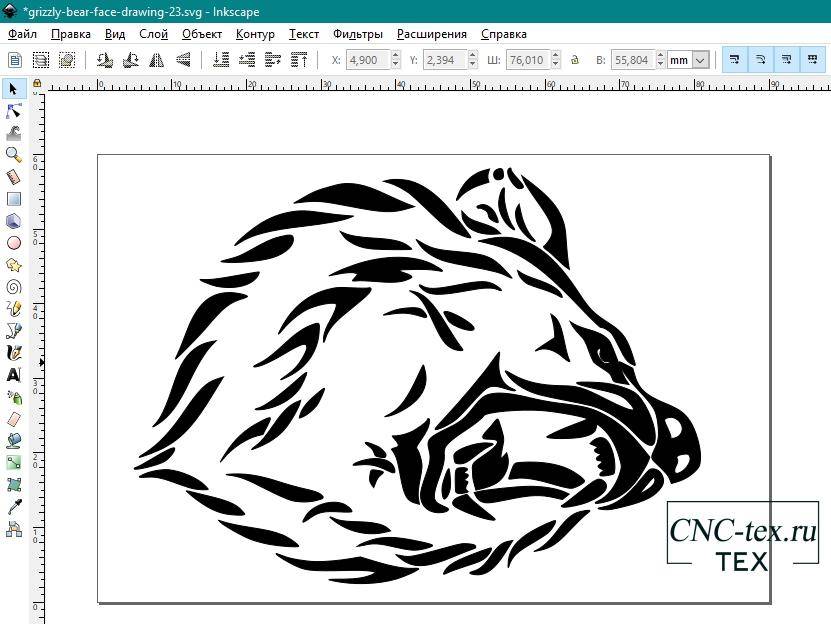
Task: Select the Zoom magnifier tool
Action: pyautogui.click(x=14, y=154)
